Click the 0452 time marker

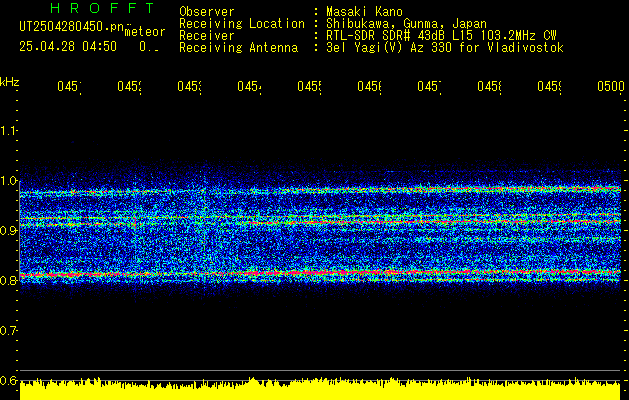pyautogui.click(x=129, y=86)
